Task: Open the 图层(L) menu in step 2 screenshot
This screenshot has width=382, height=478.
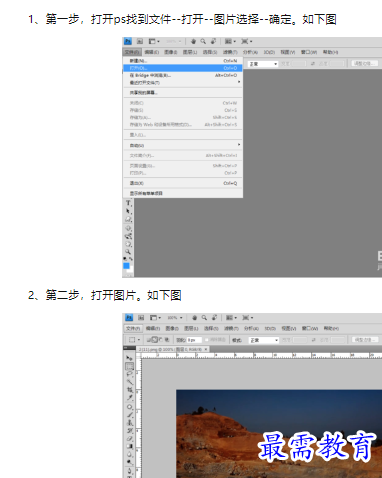Action: coord(191,329)
